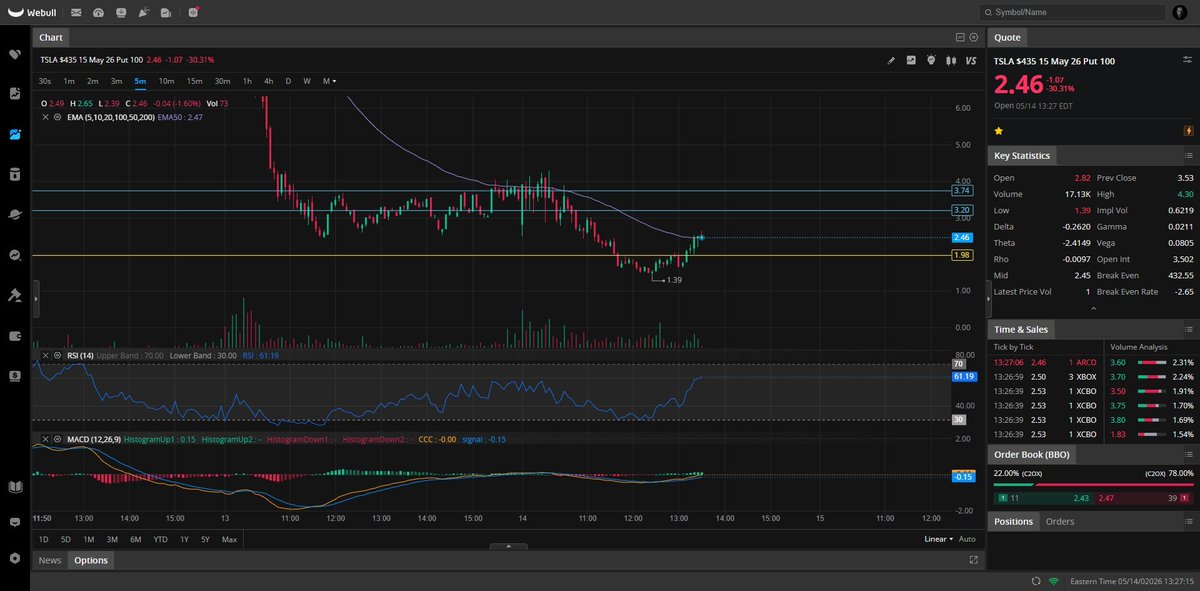Select the 1h timeframe

[x=247, y=81]
